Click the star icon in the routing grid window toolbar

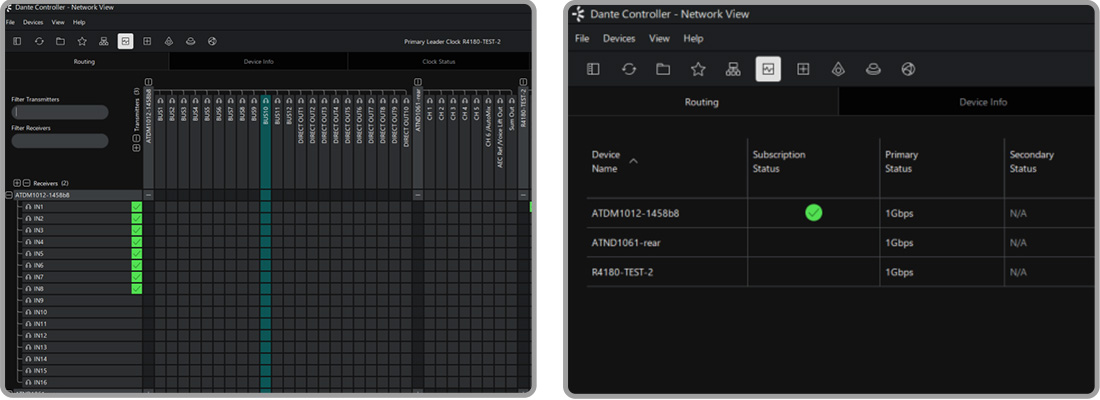82,41
